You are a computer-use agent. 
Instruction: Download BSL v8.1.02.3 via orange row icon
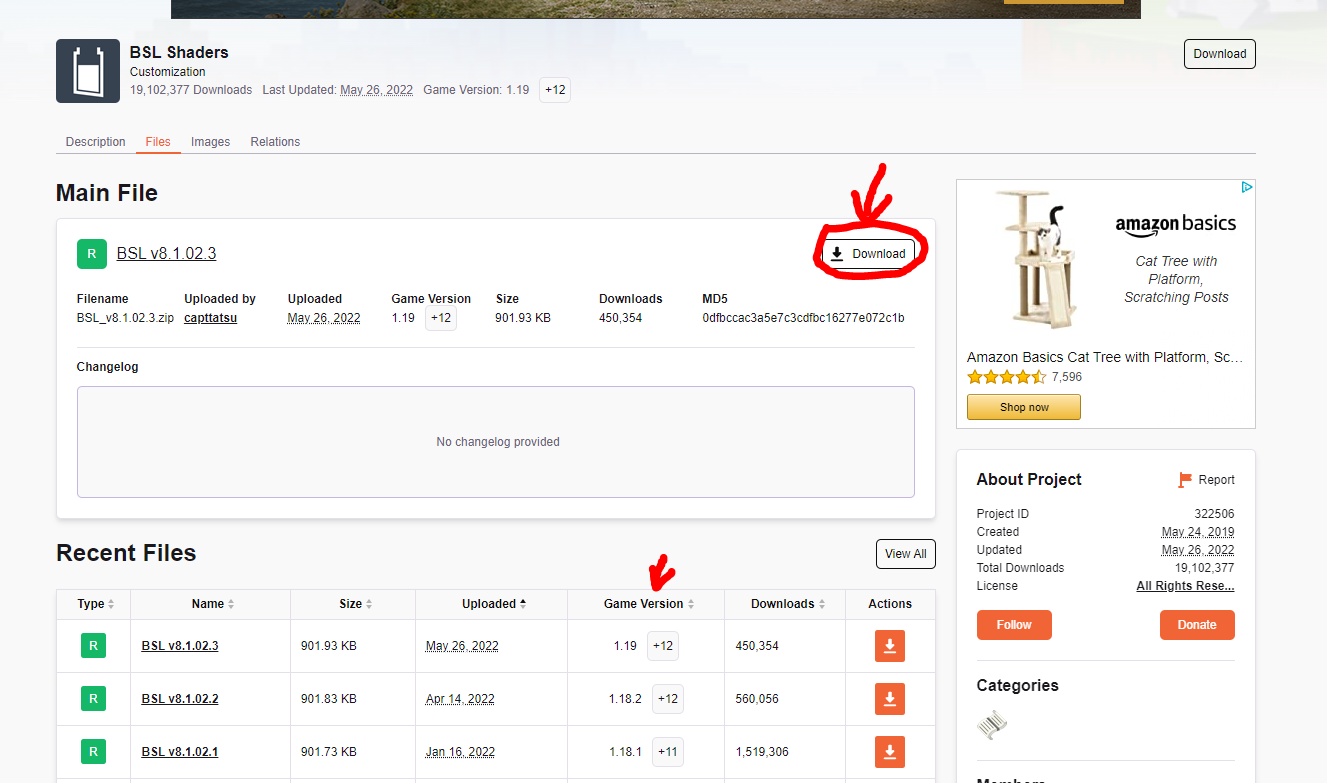(x=889, y=646)
